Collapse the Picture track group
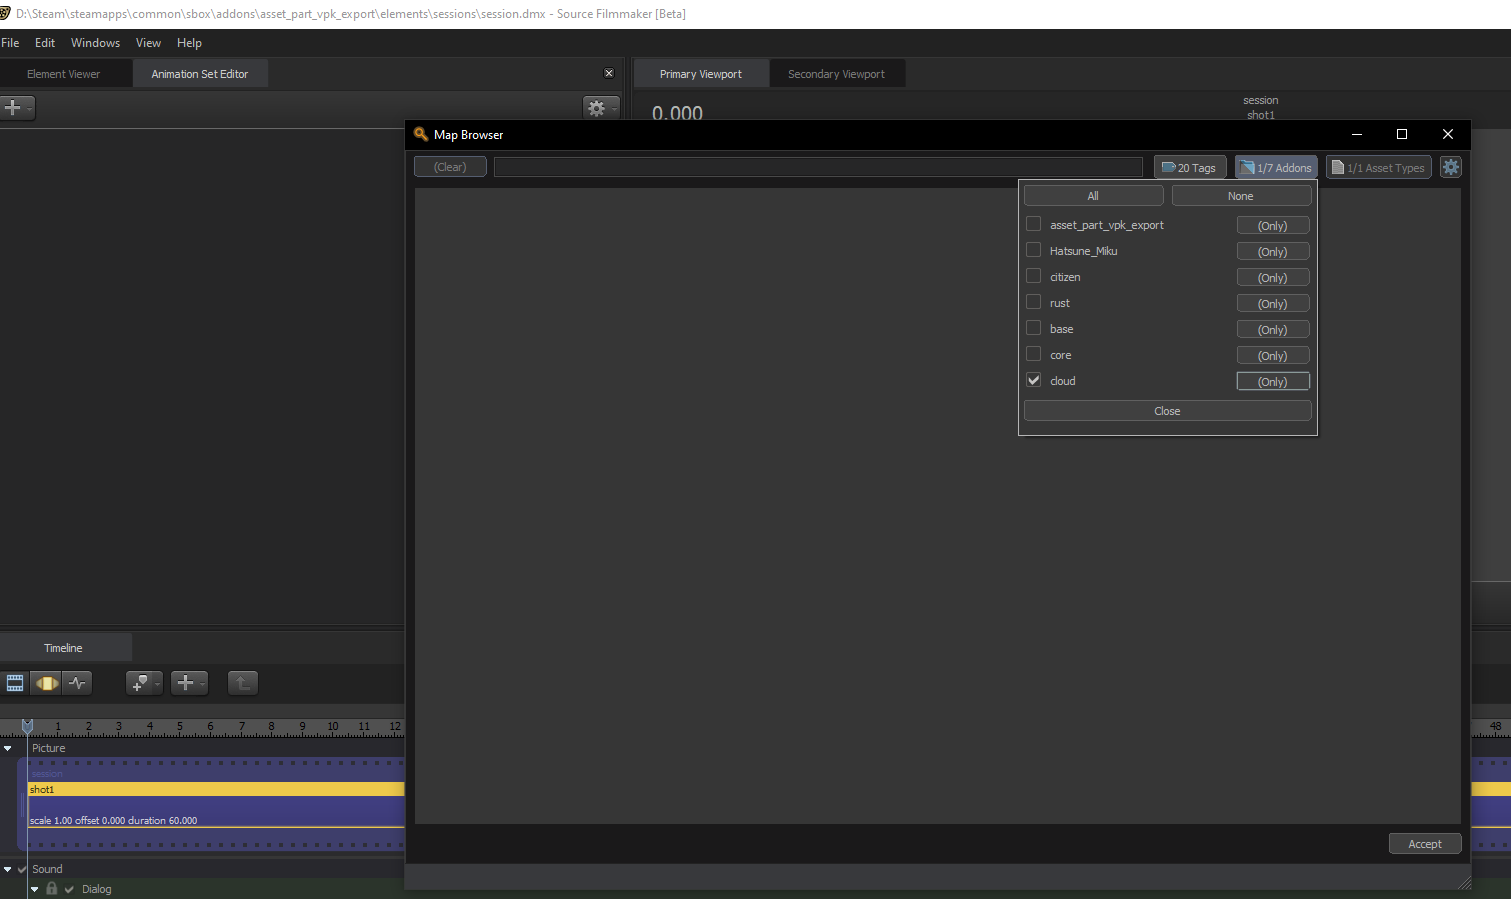Image resolution: width=1511 pixels, height=899 pixels. tap(8, 747)
